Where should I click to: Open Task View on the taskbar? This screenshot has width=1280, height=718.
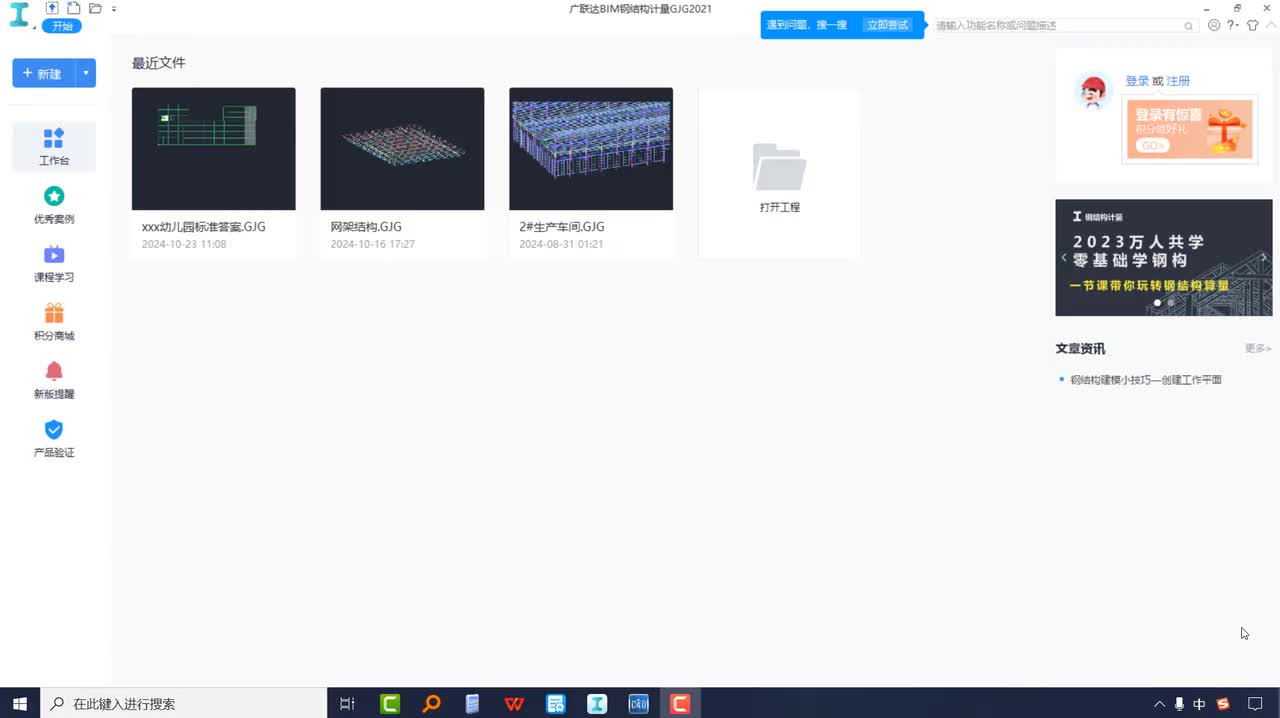[347, 704]
